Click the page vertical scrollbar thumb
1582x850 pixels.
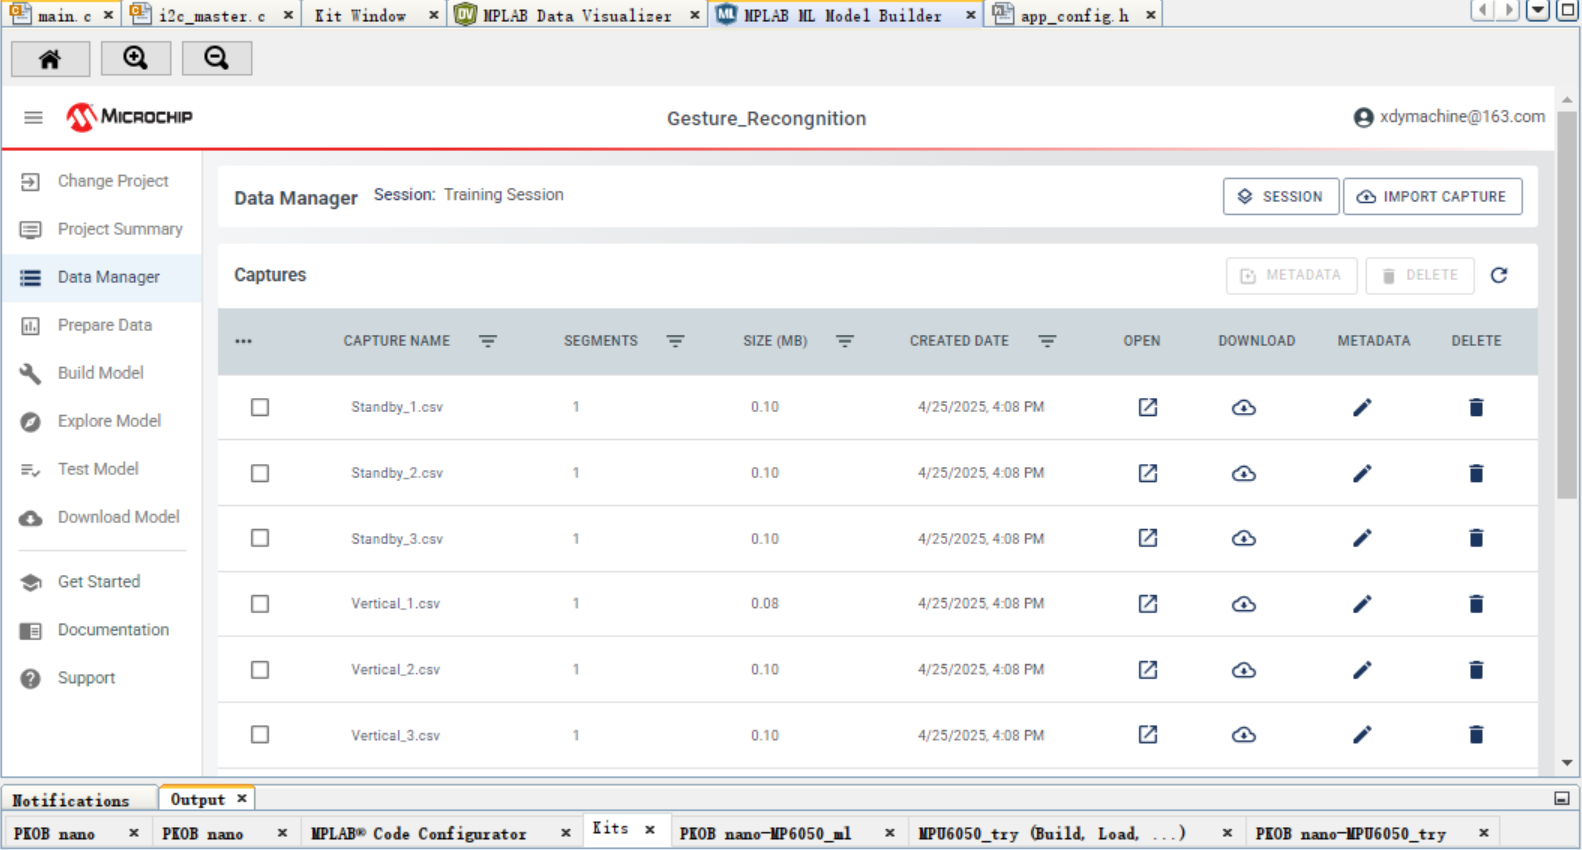pos(1567,304)
